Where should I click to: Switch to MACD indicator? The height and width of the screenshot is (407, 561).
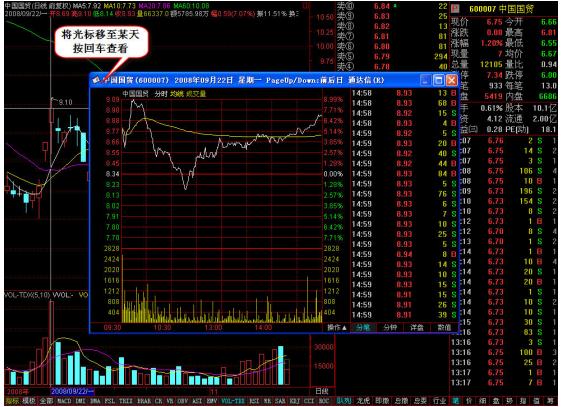point(64,401)
